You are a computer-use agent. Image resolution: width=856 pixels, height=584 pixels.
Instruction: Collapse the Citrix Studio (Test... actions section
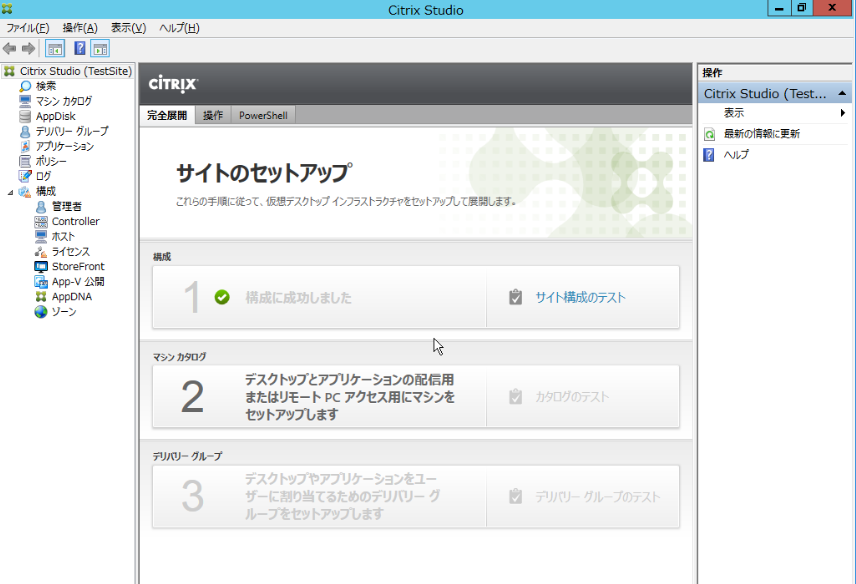pyautogui.click(x=842, y=93)
